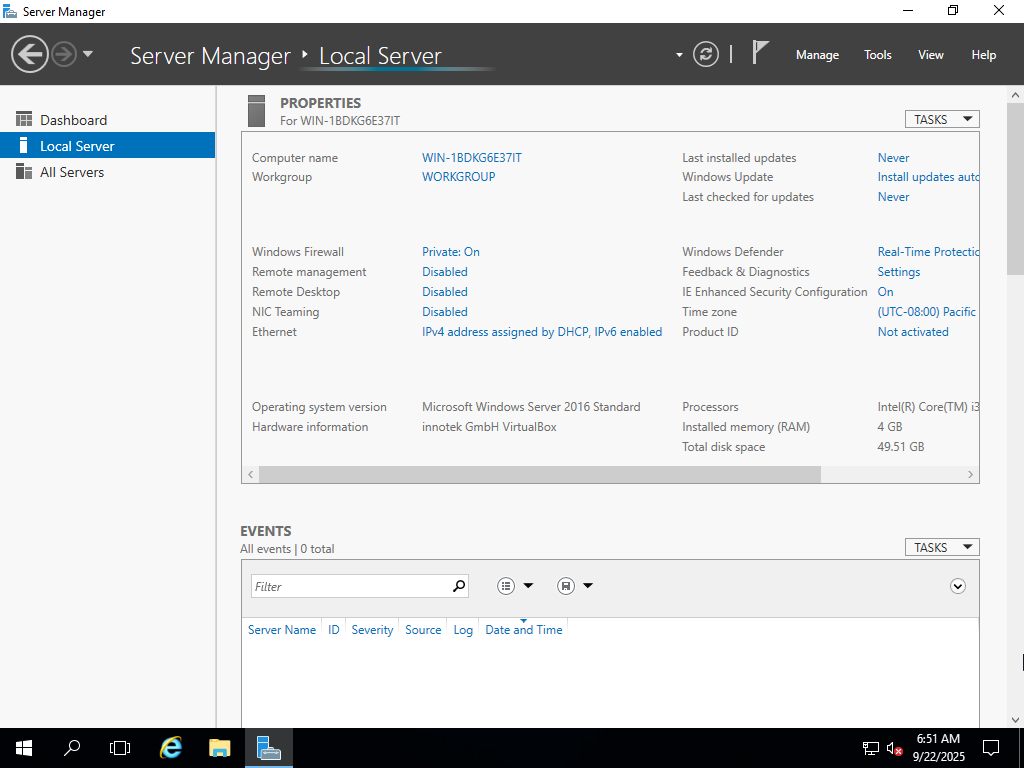Click the muted volume tray icon
Screen dimensions: 1024x768
(x=895, y=748)
